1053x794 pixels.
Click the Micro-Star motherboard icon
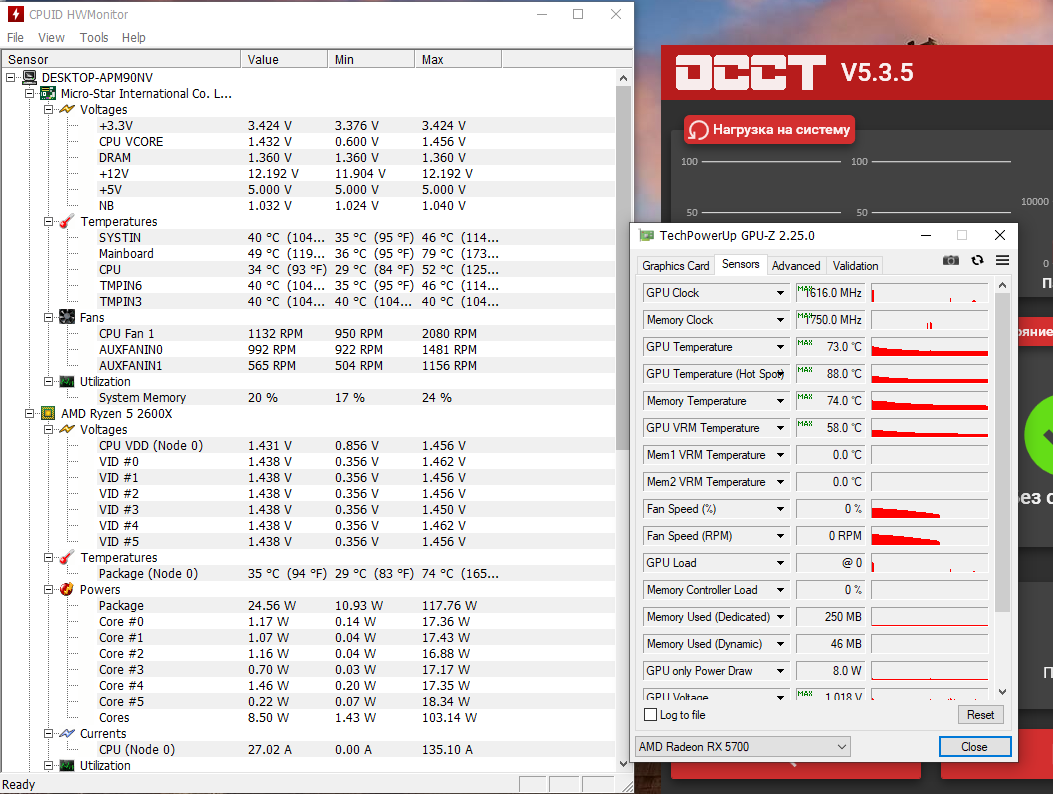48,93
